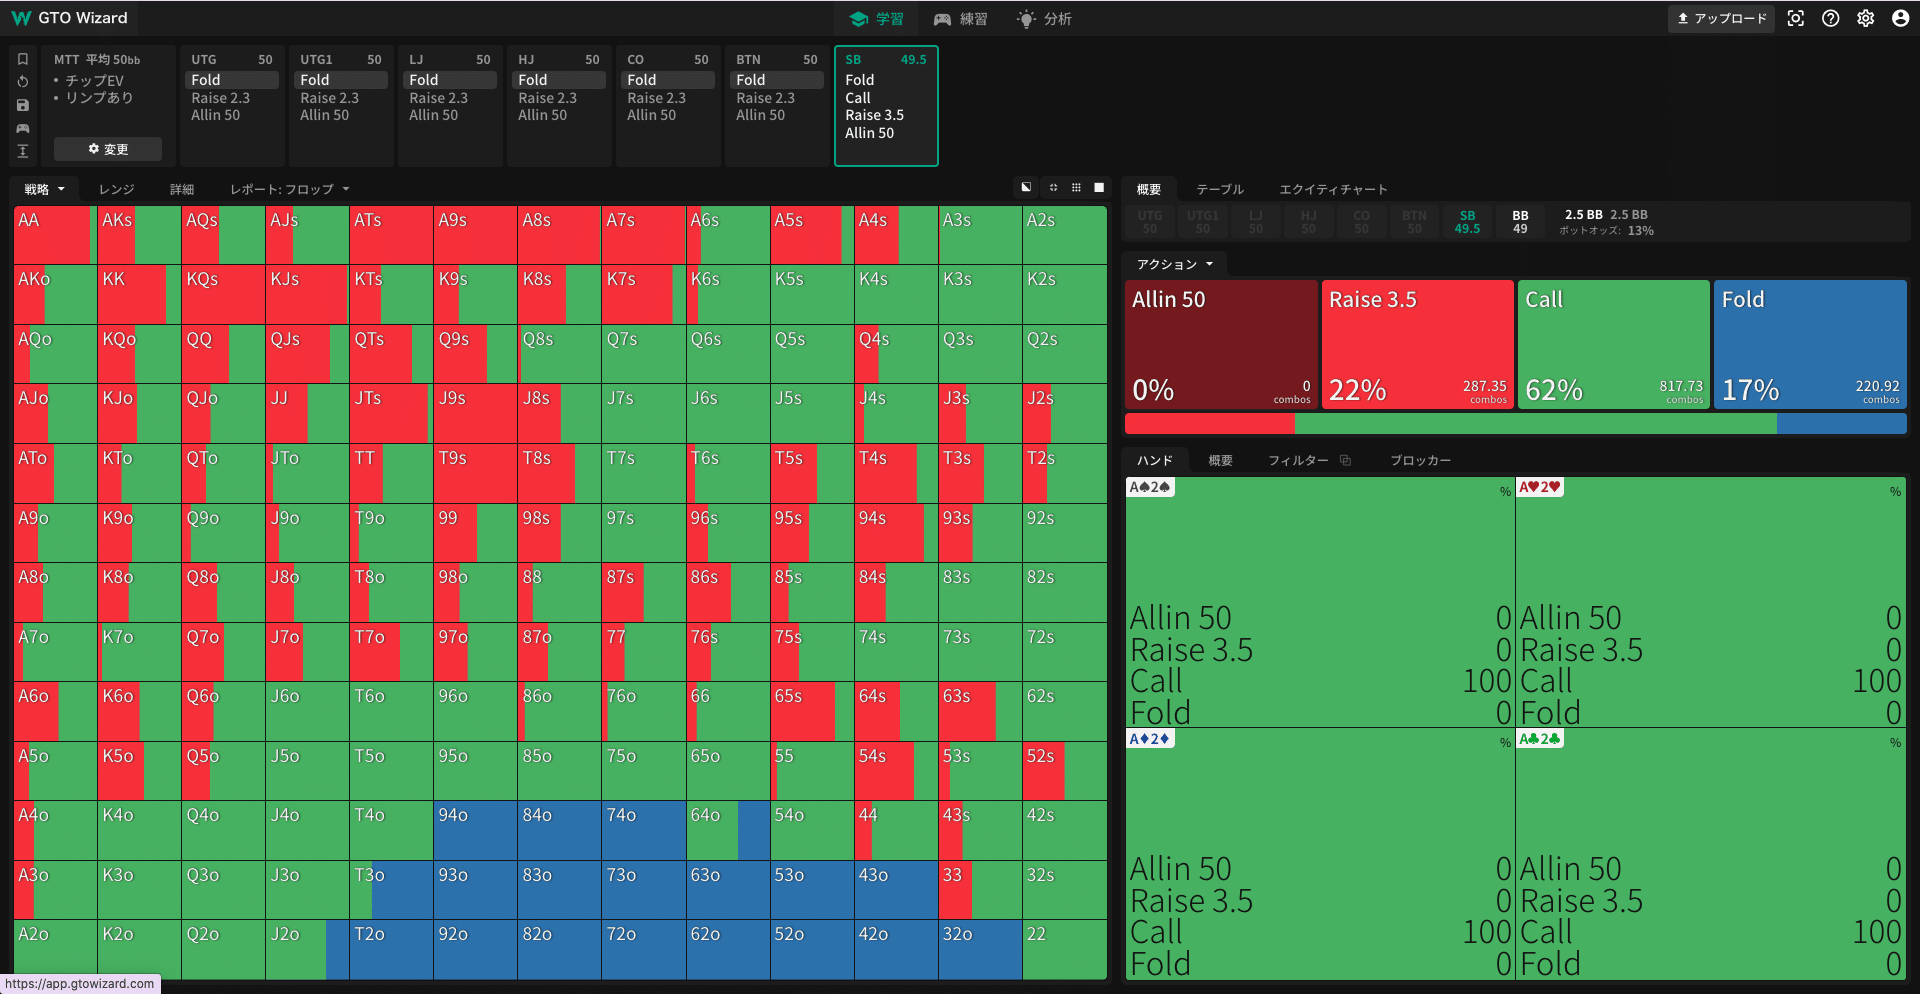Screen dimensions: 1920x994
Task: Click the アップロード button
Action: (1721, 19)
